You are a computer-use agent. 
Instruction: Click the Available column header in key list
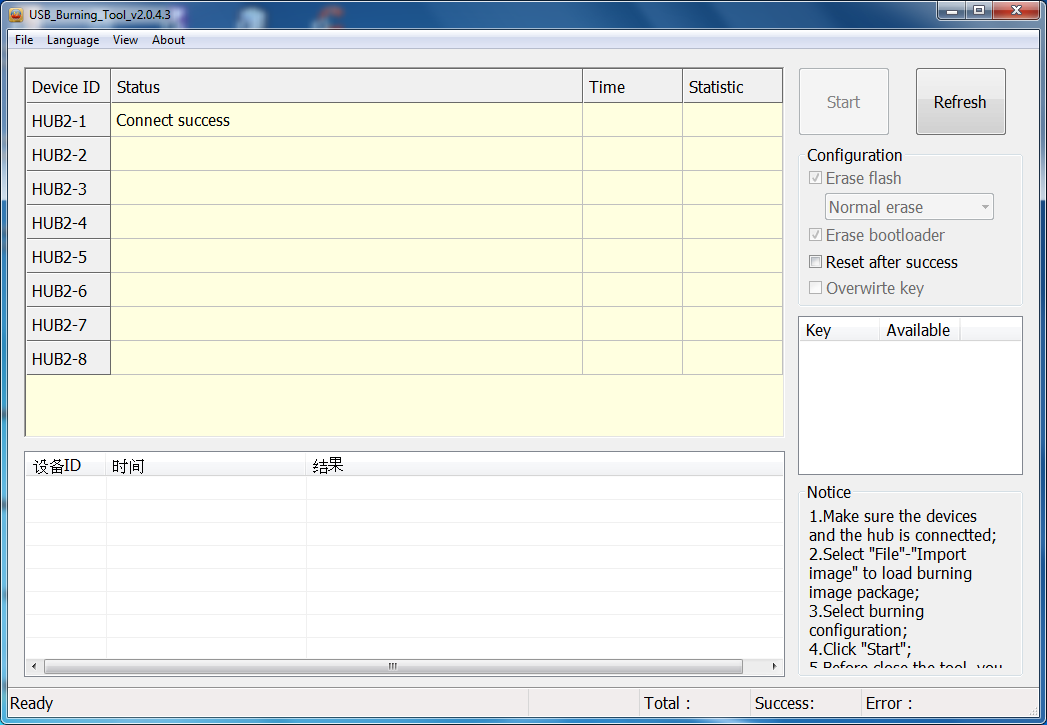coord(918,330)
